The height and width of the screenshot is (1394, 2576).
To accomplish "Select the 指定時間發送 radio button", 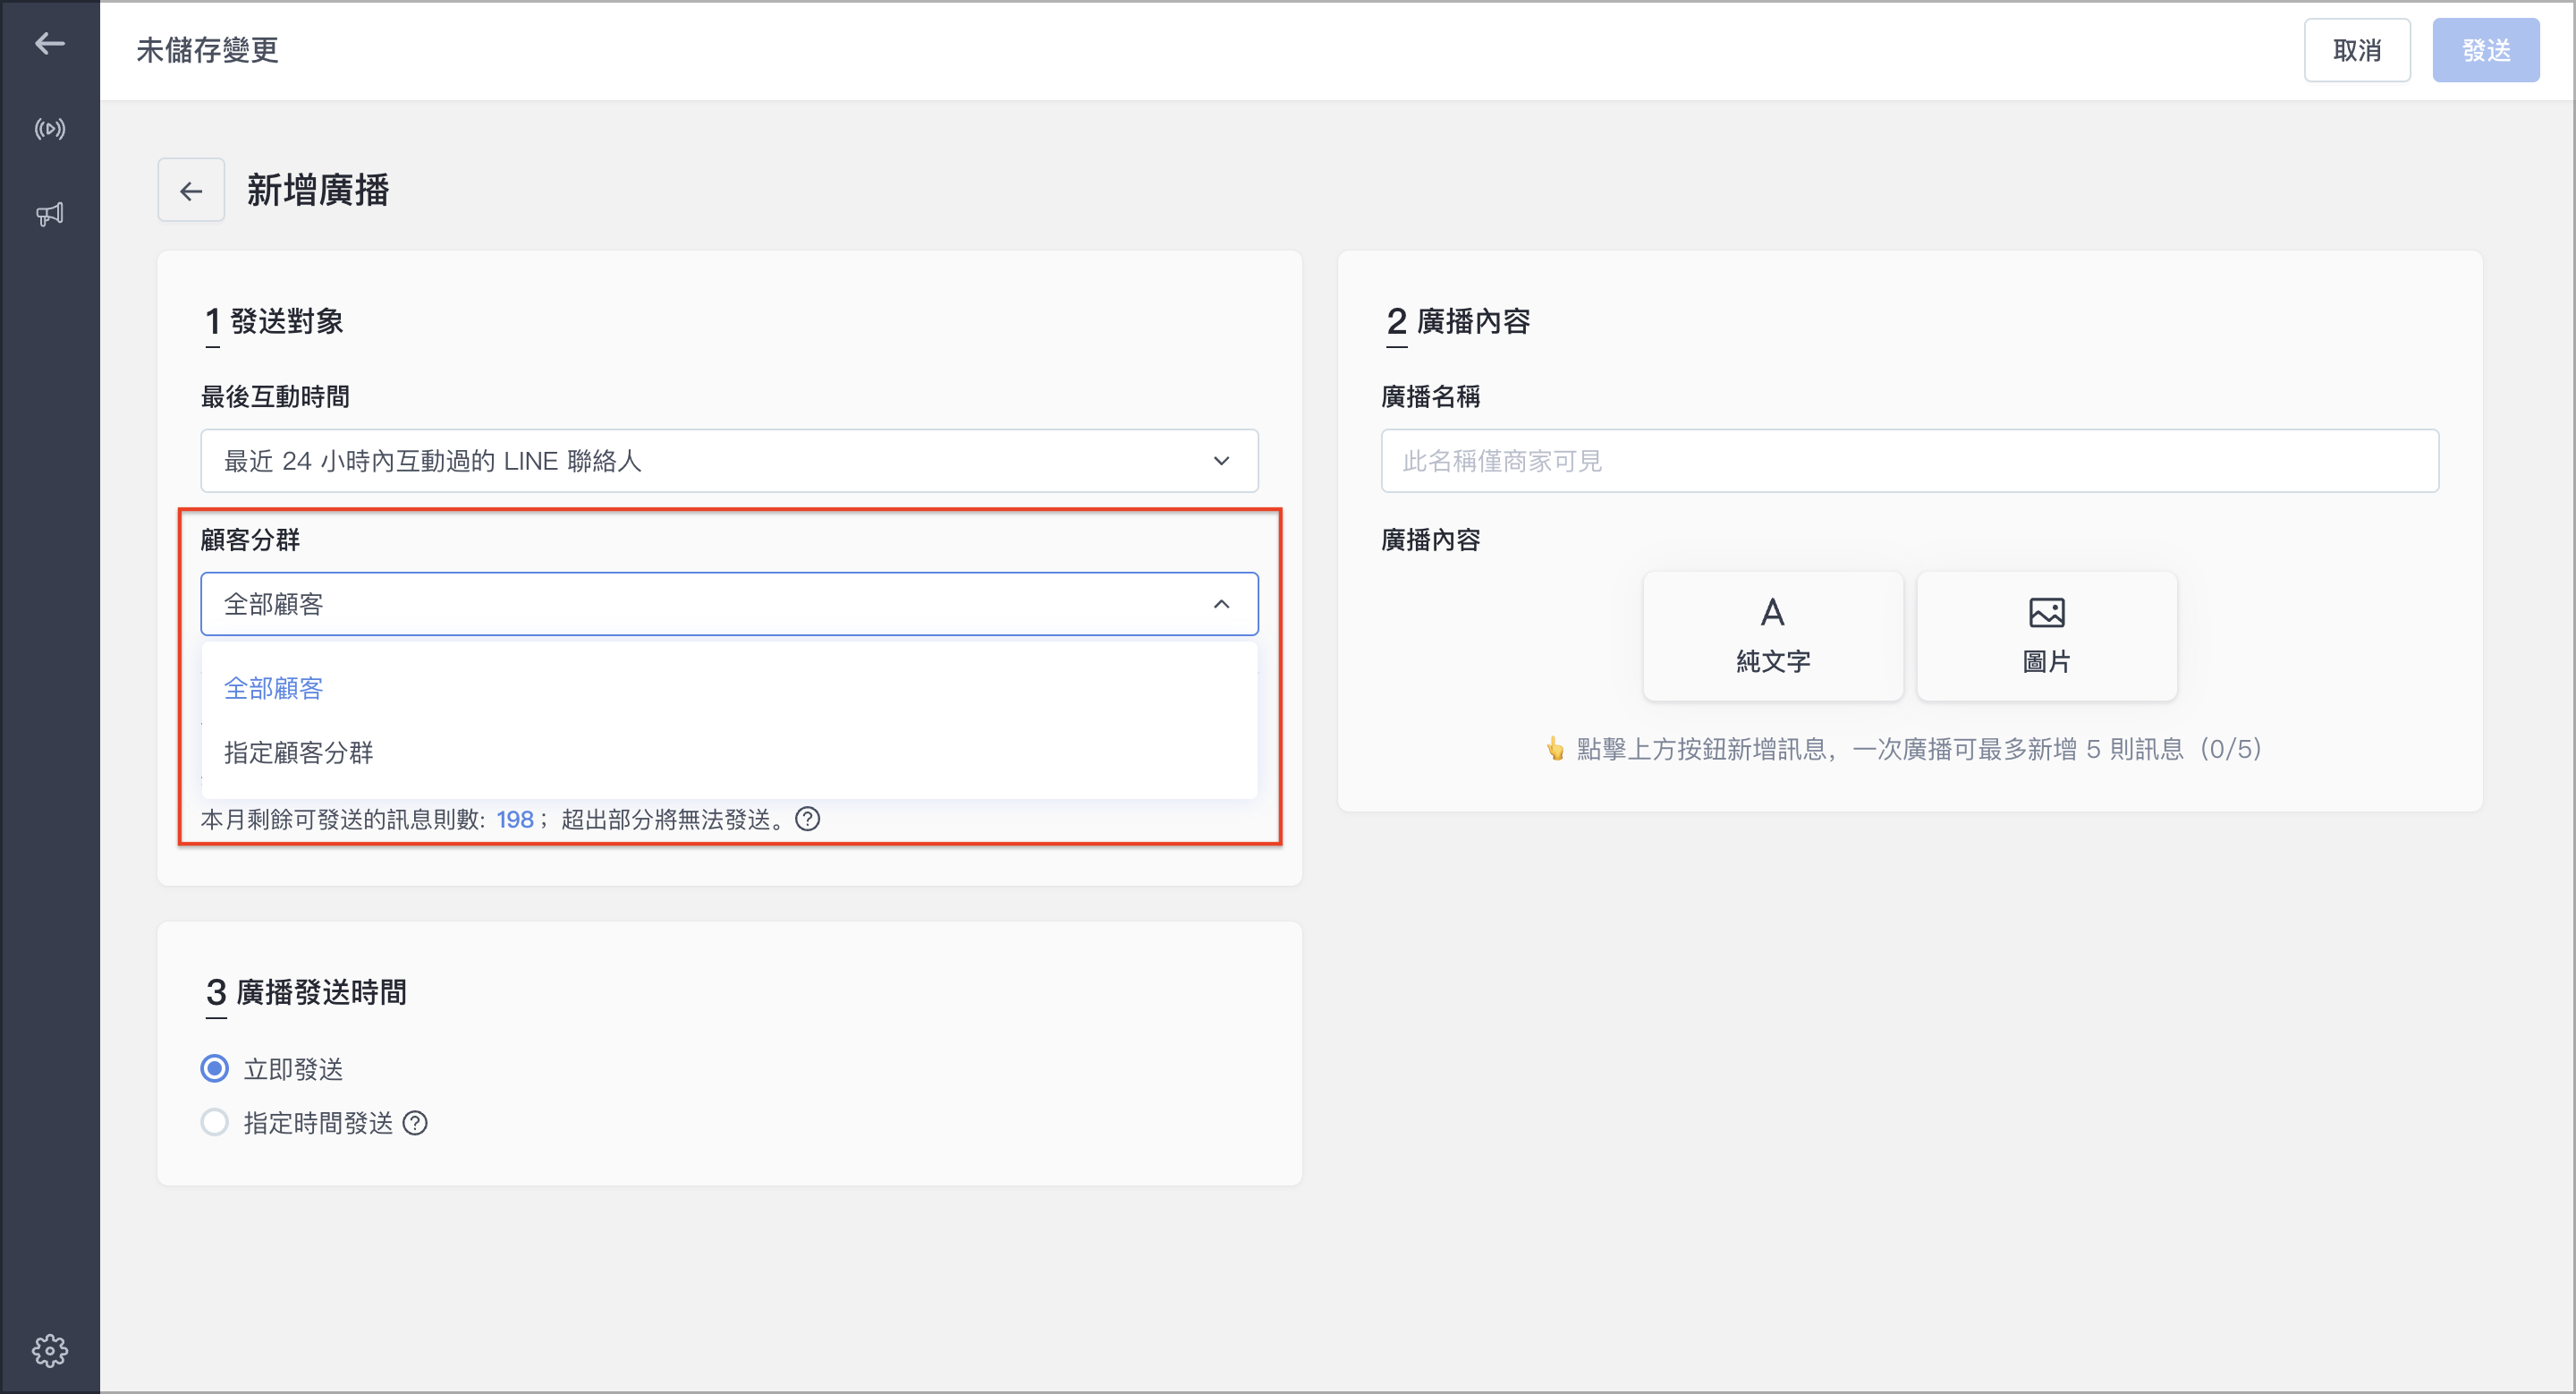I will [x=214, y=1122].
